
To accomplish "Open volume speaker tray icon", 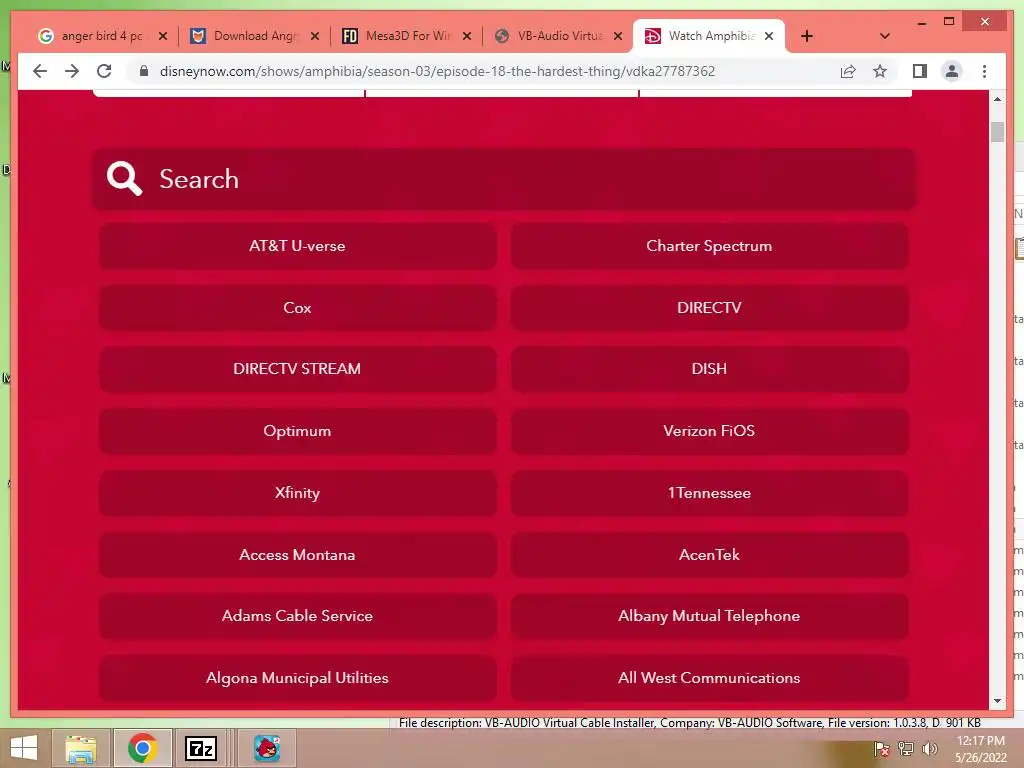I will point(929,748).
